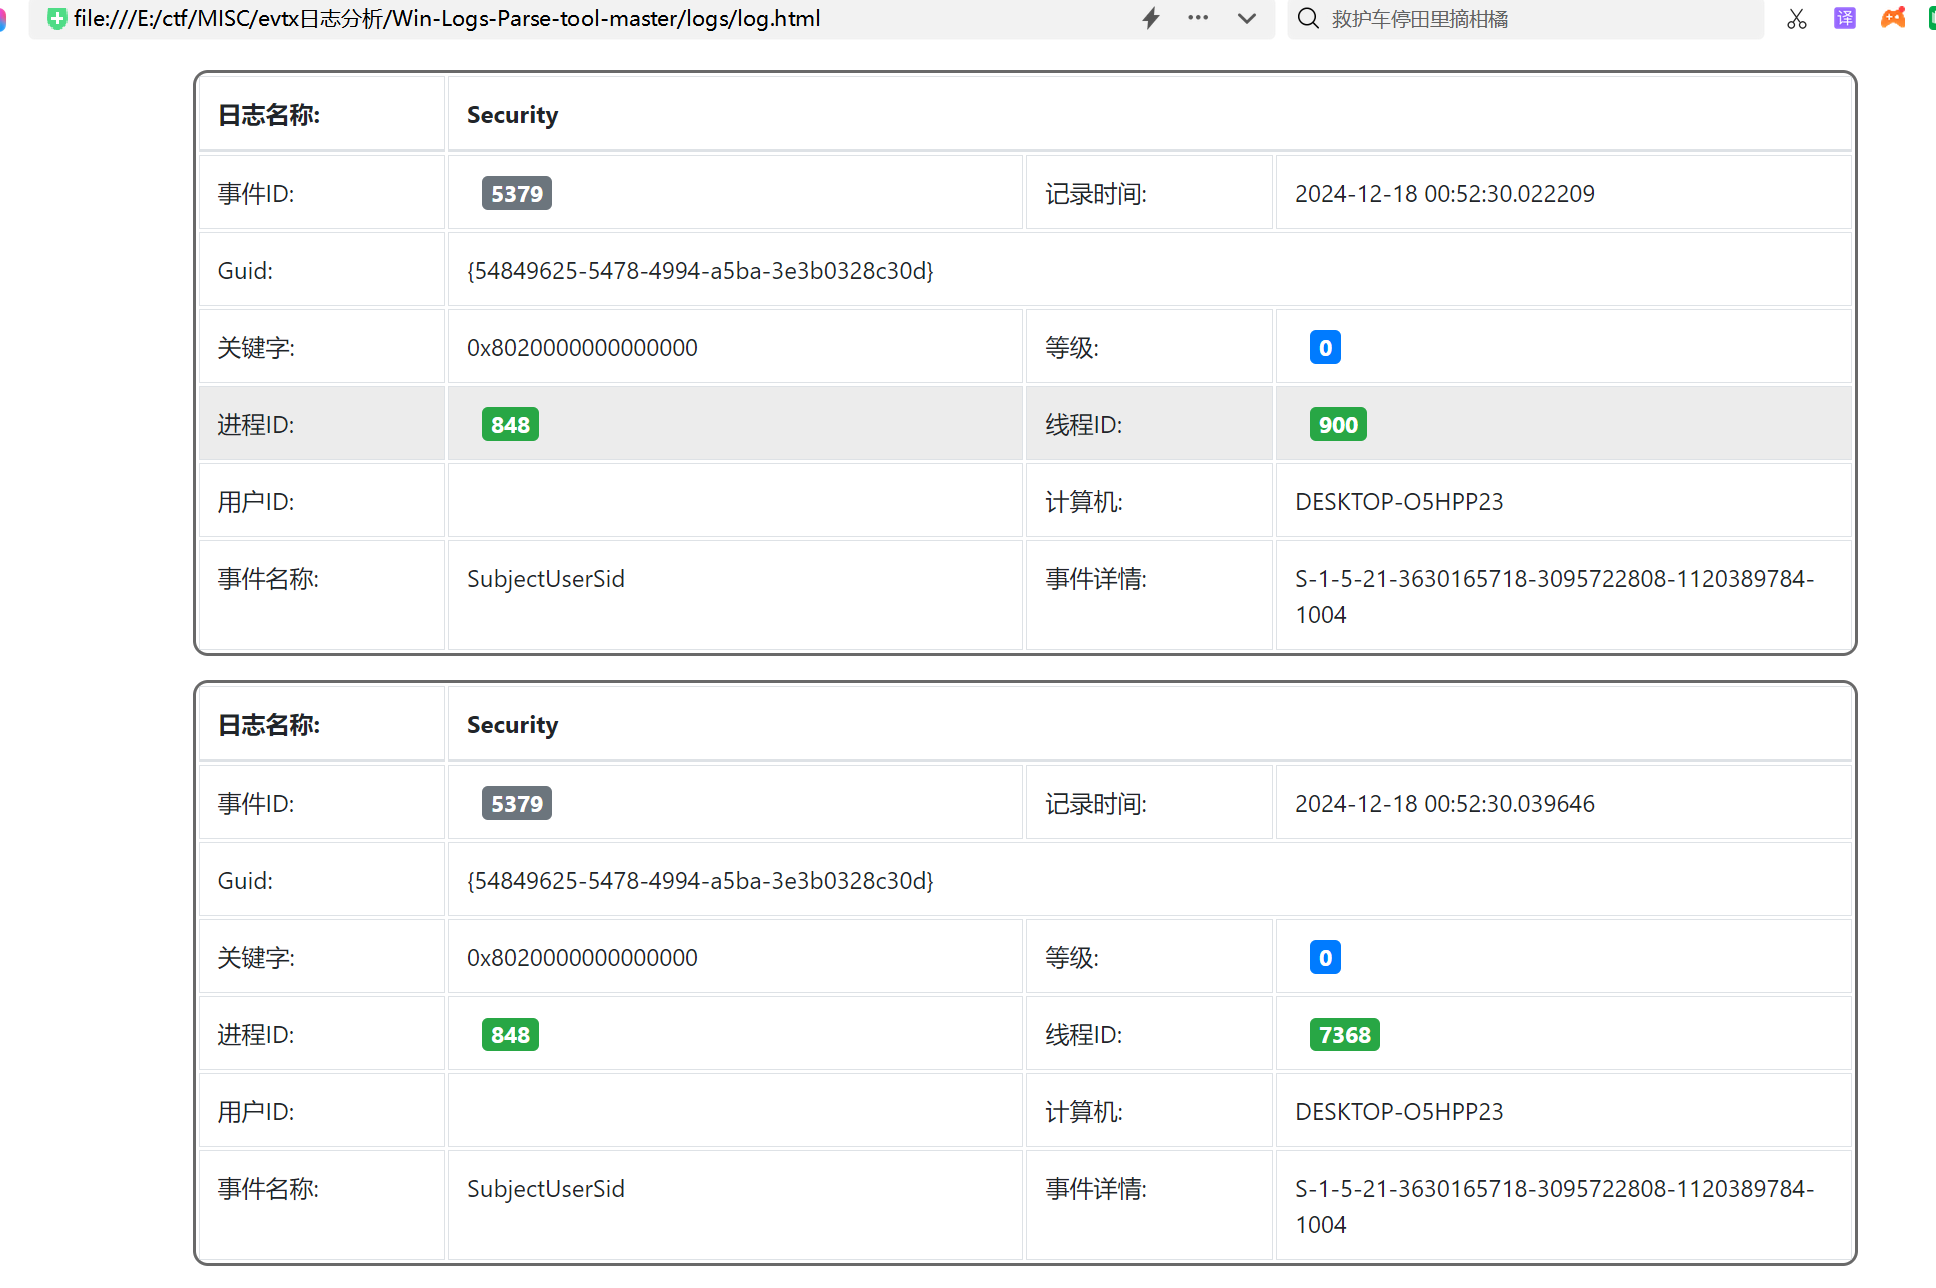Expand the address bar dropdown chevron
This screenshot has width=1936, height=1288.
(1246, 18)
